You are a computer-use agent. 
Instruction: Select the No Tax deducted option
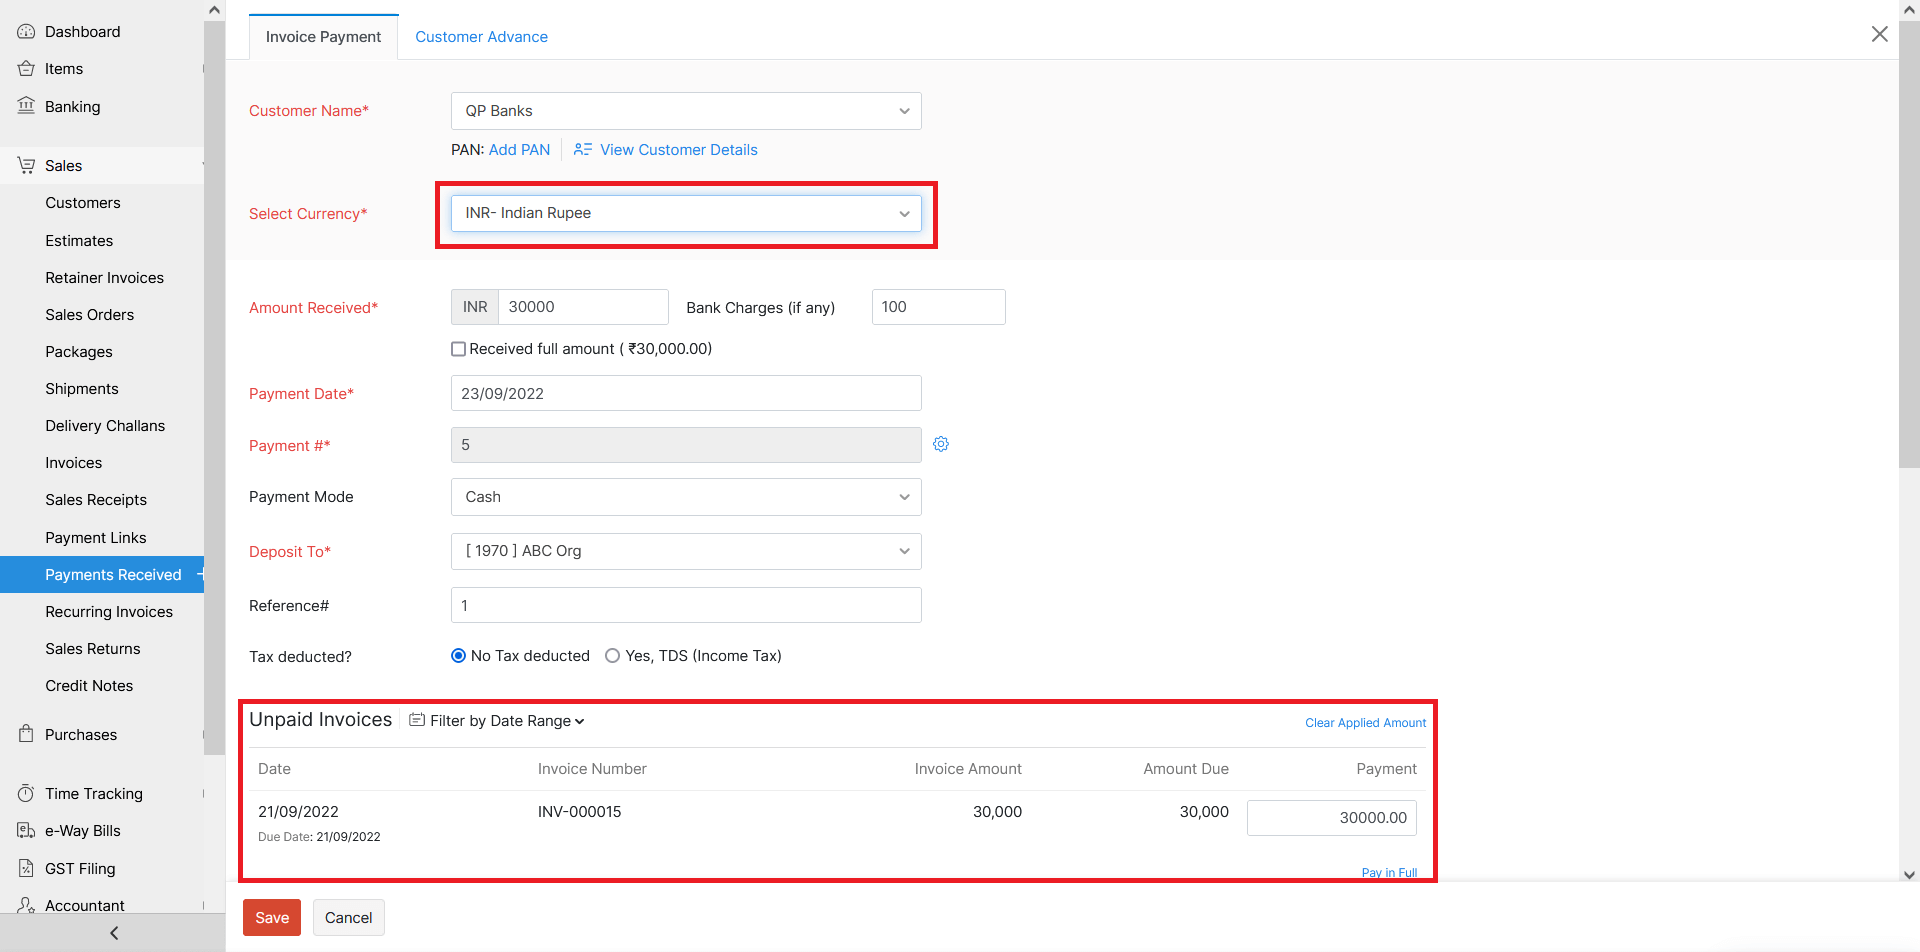pos(458,655)
